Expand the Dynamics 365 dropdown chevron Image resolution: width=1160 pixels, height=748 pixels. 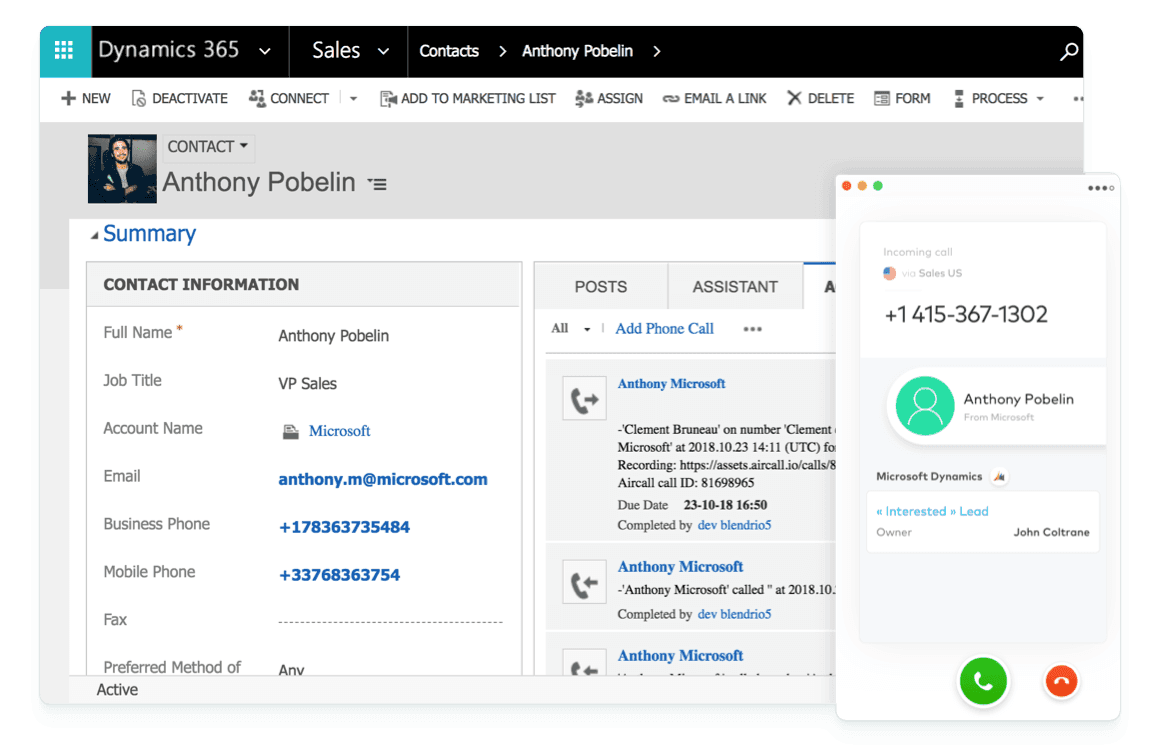pos(264,51)
